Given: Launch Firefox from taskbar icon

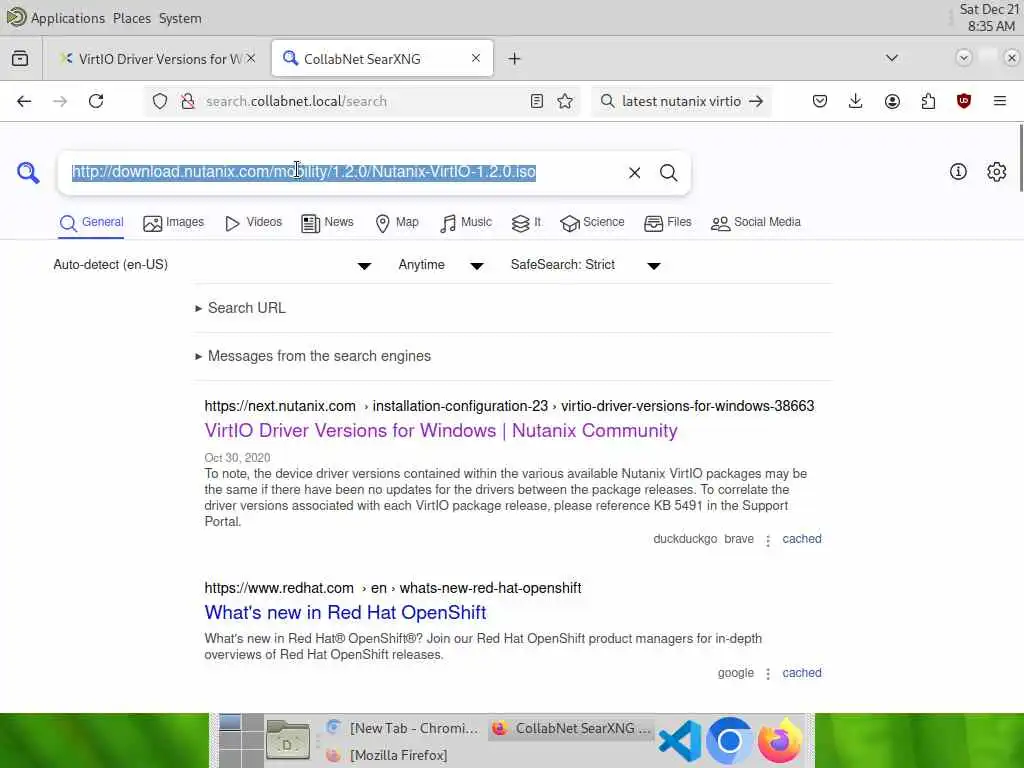Looking at the screenshot, I should [780, 741].
